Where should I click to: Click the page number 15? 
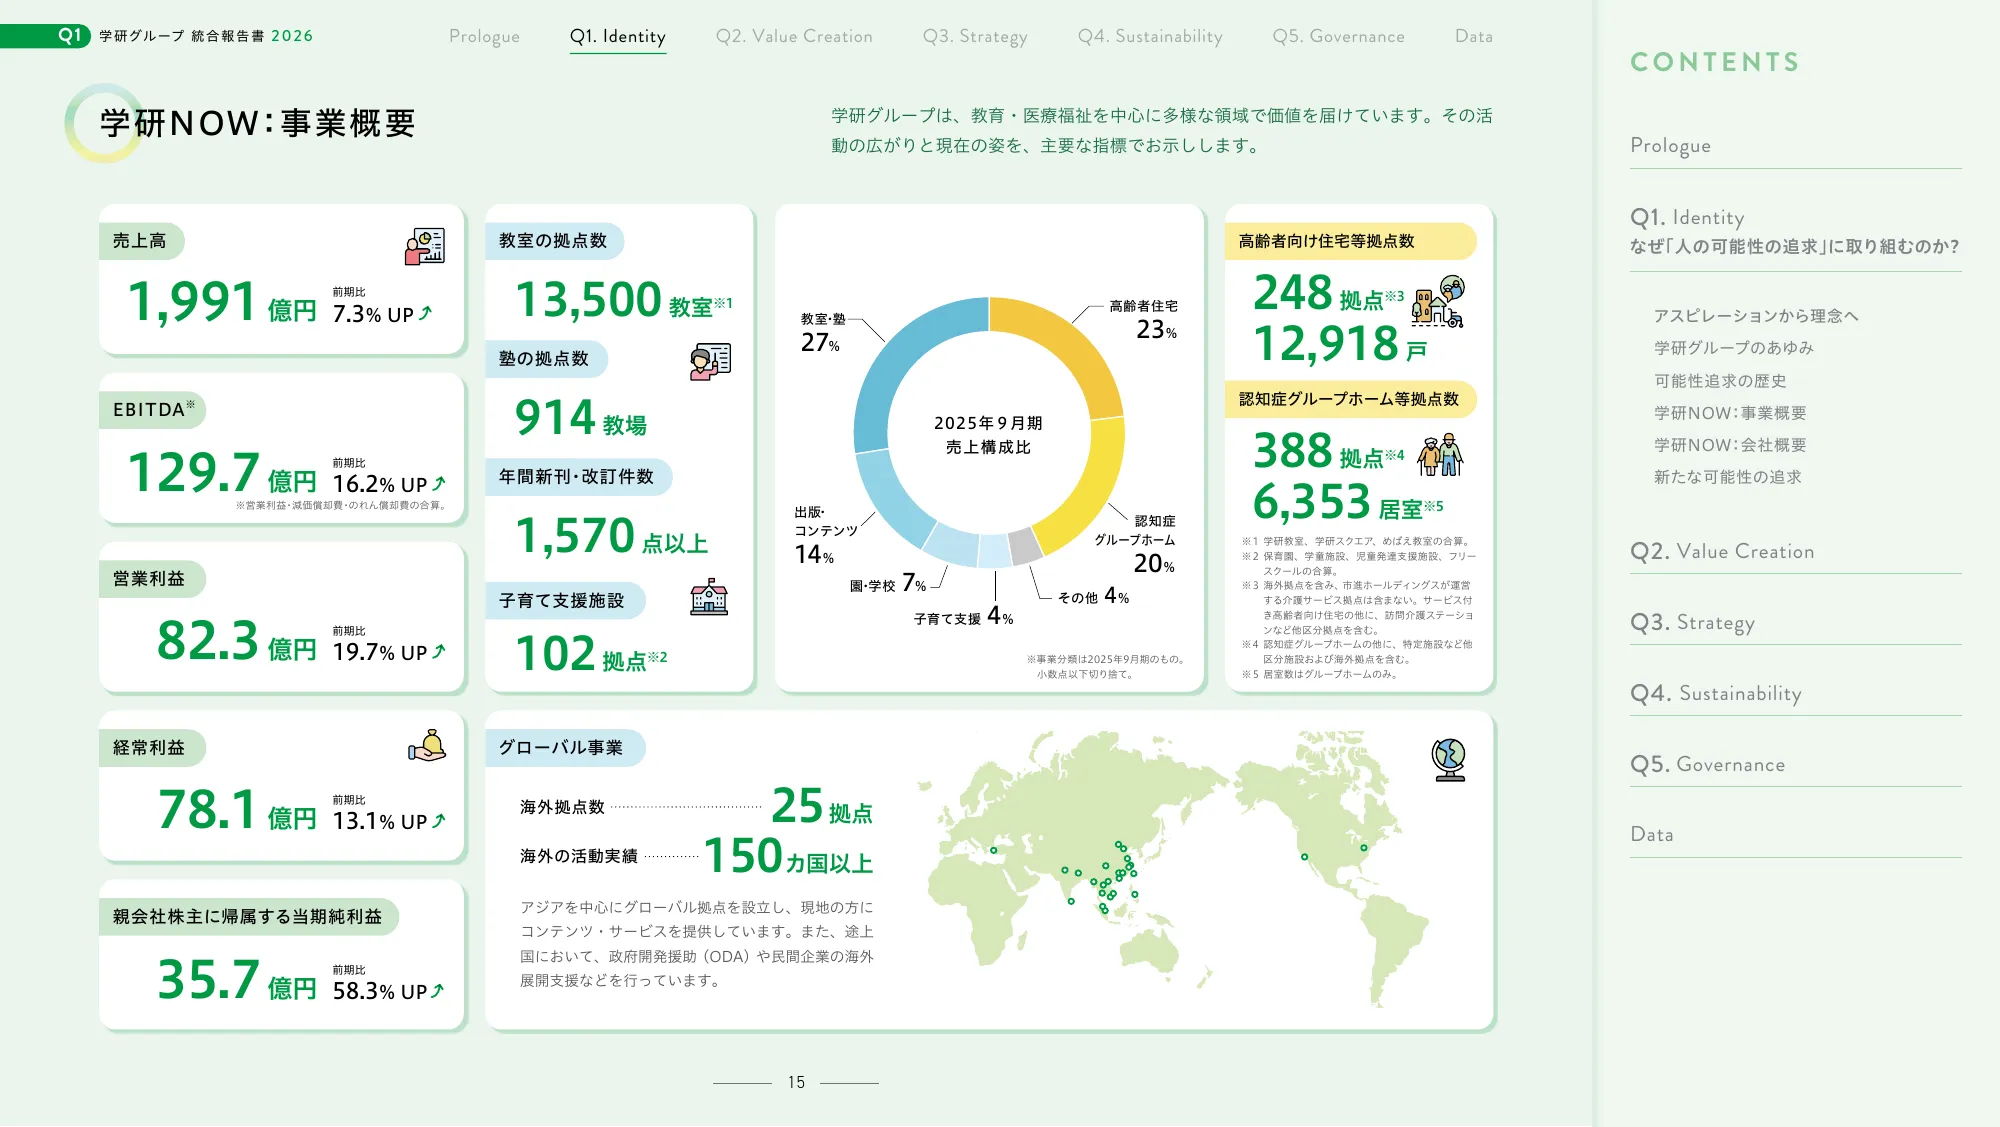pos(796,1082)
